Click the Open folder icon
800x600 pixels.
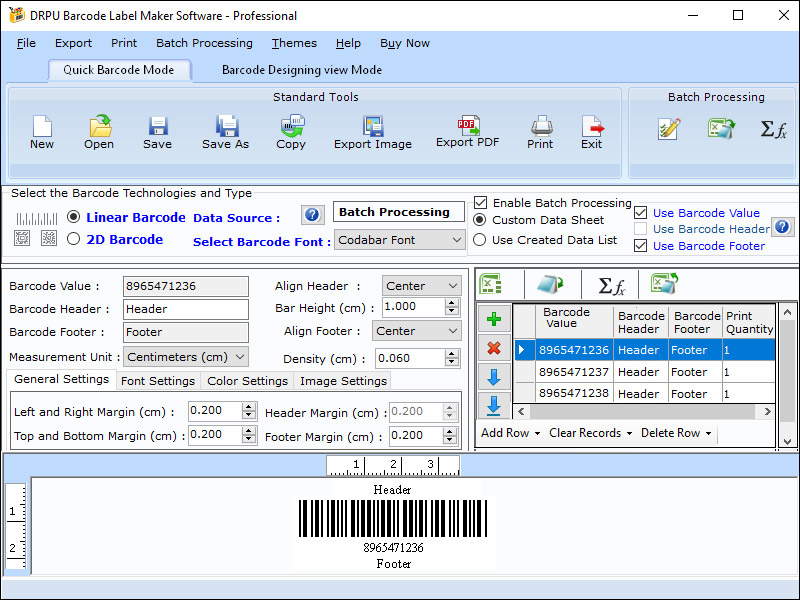click(99, 127)
